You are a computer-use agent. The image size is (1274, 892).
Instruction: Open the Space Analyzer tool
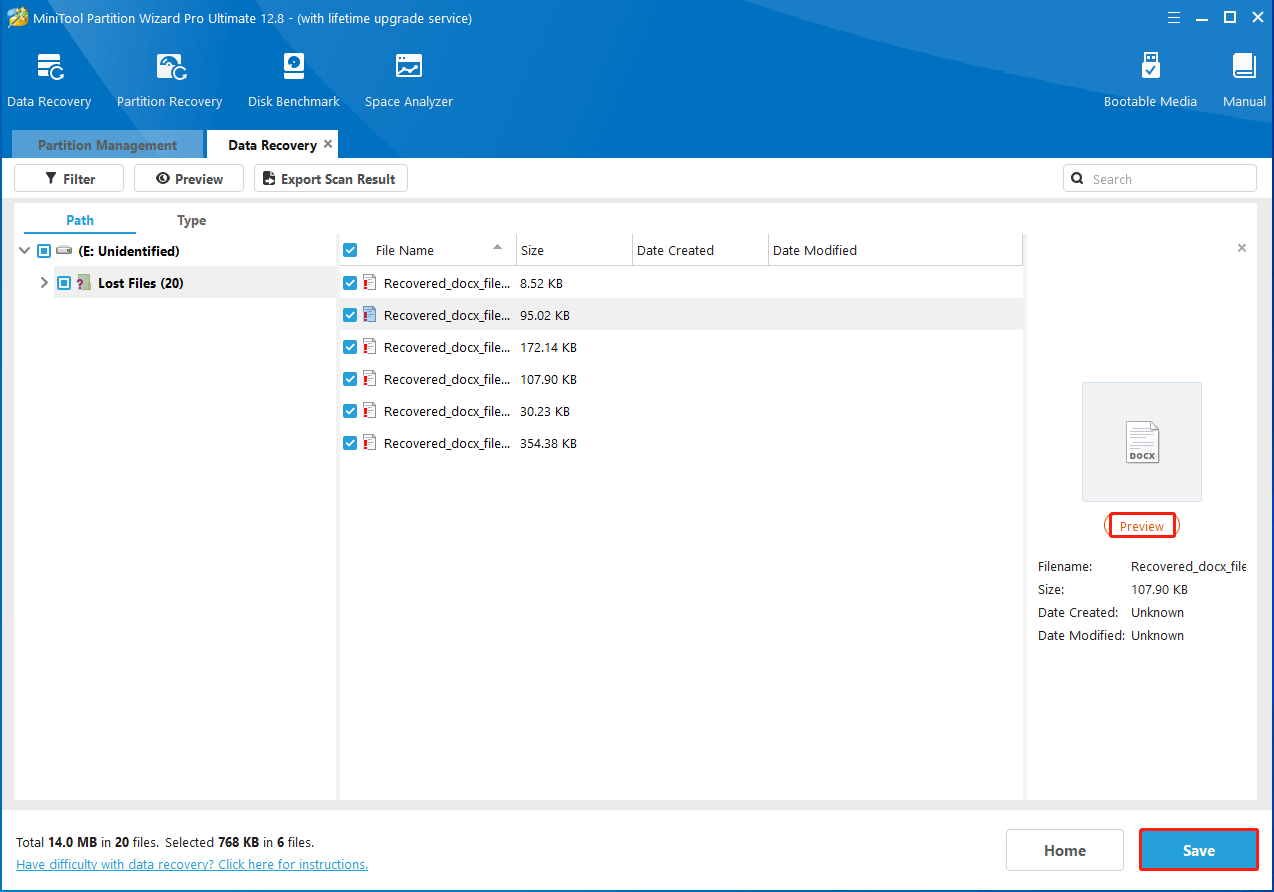pyautogui.click(x=408, y=68)
